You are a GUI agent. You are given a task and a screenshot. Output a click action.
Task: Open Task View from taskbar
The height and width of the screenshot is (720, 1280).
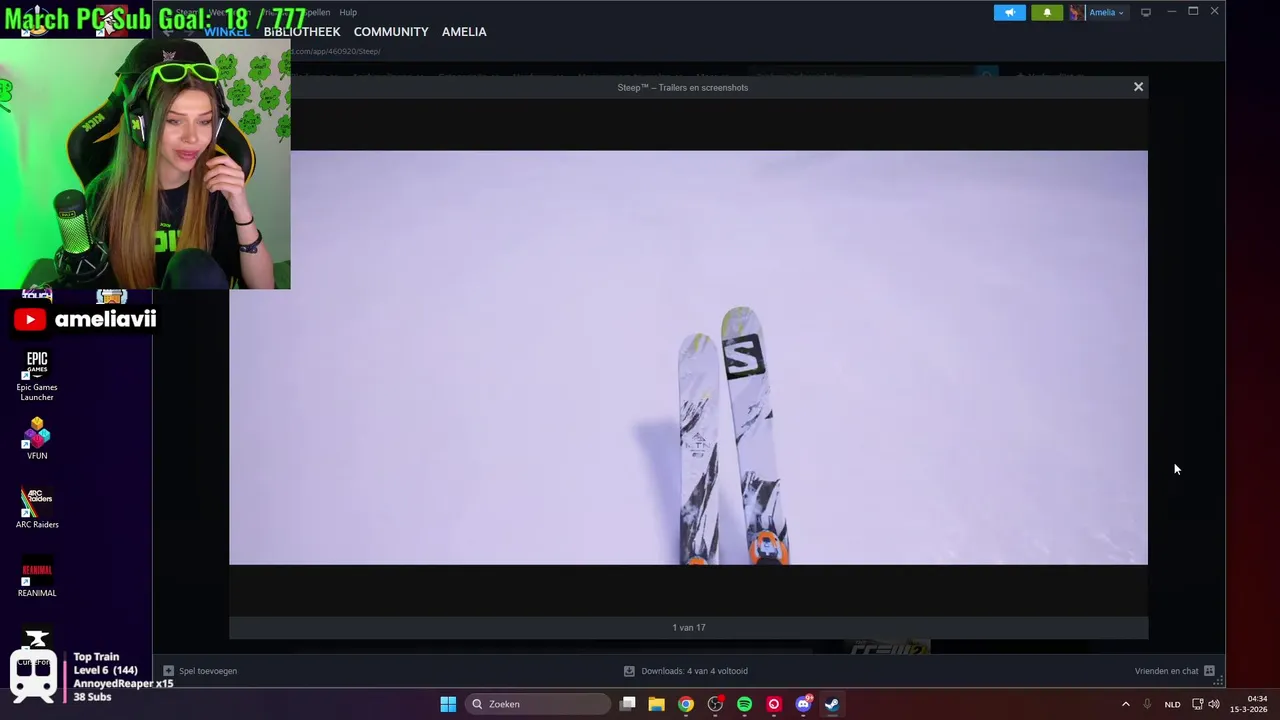pos(627,704)
